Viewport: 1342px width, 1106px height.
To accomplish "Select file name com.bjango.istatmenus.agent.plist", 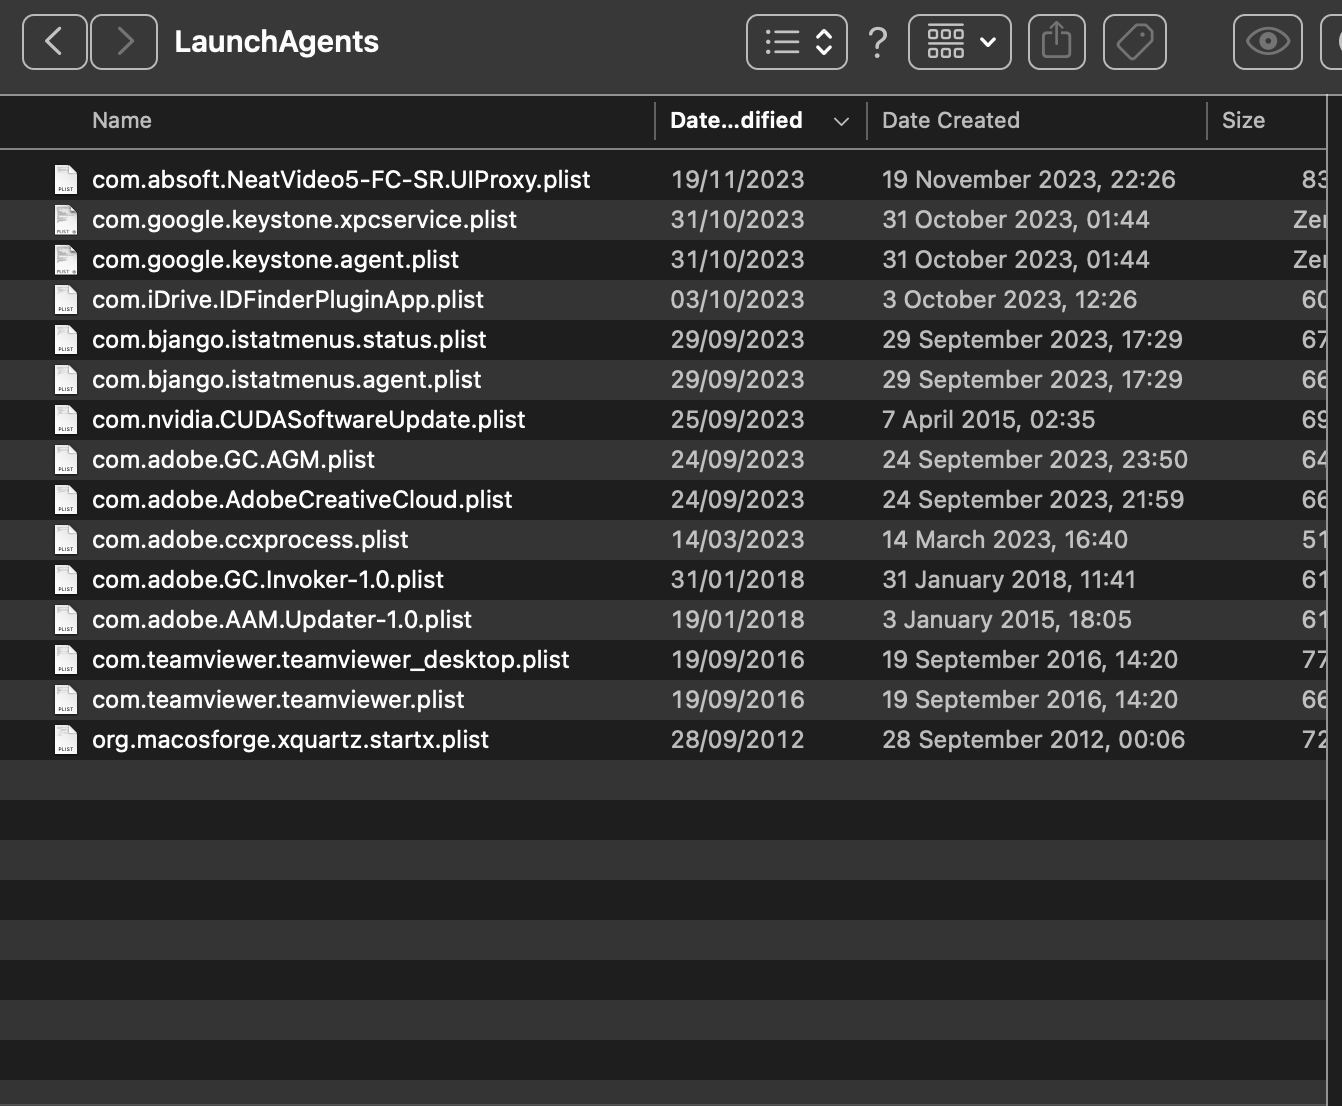I will [287, 380].
